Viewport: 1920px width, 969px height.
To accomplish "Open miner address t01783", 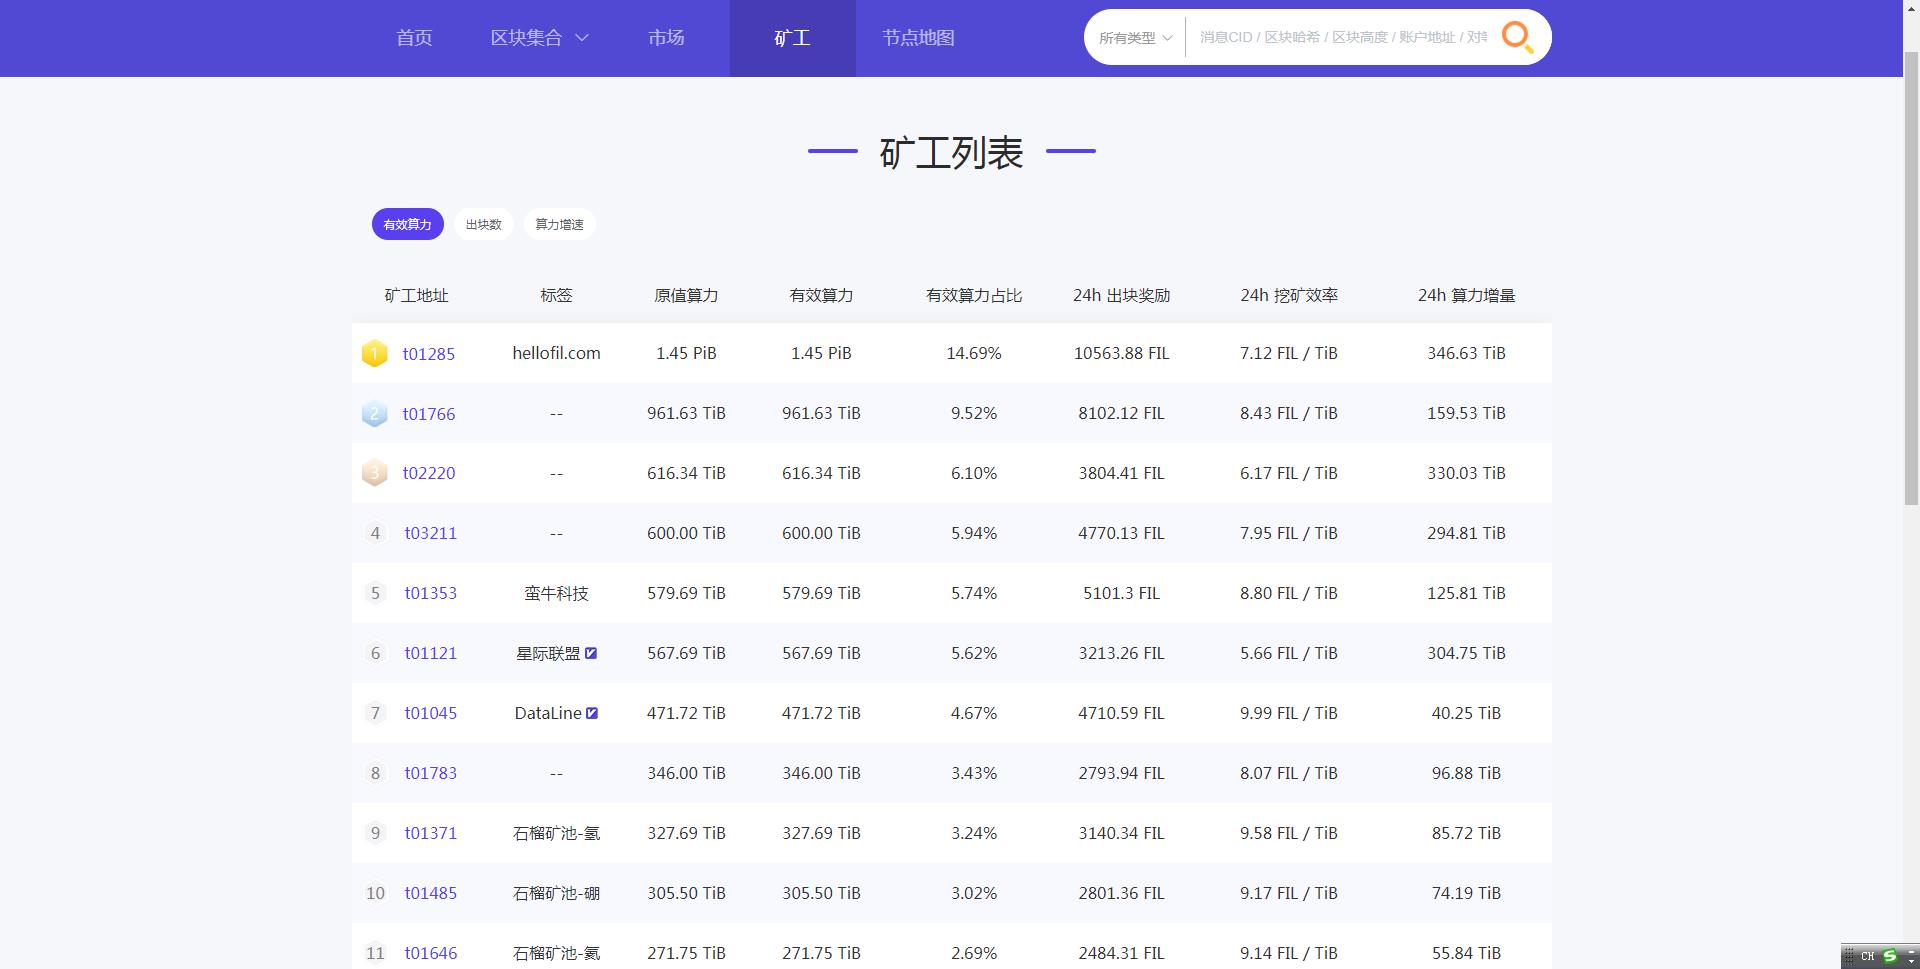I will tap(431, 774).
